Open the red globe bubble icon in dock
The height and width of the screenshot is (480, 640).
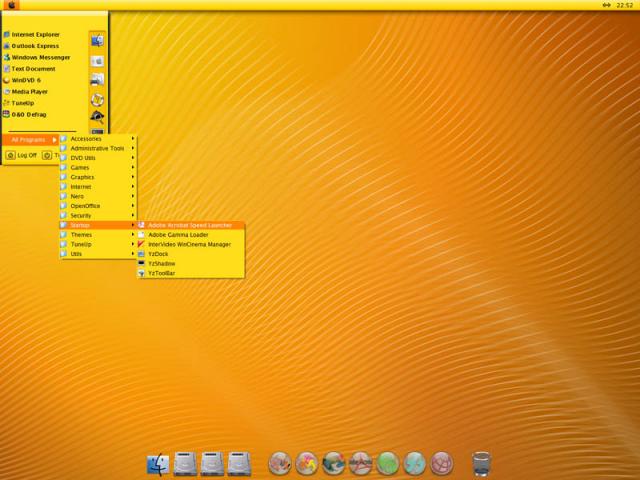(441, 463)
